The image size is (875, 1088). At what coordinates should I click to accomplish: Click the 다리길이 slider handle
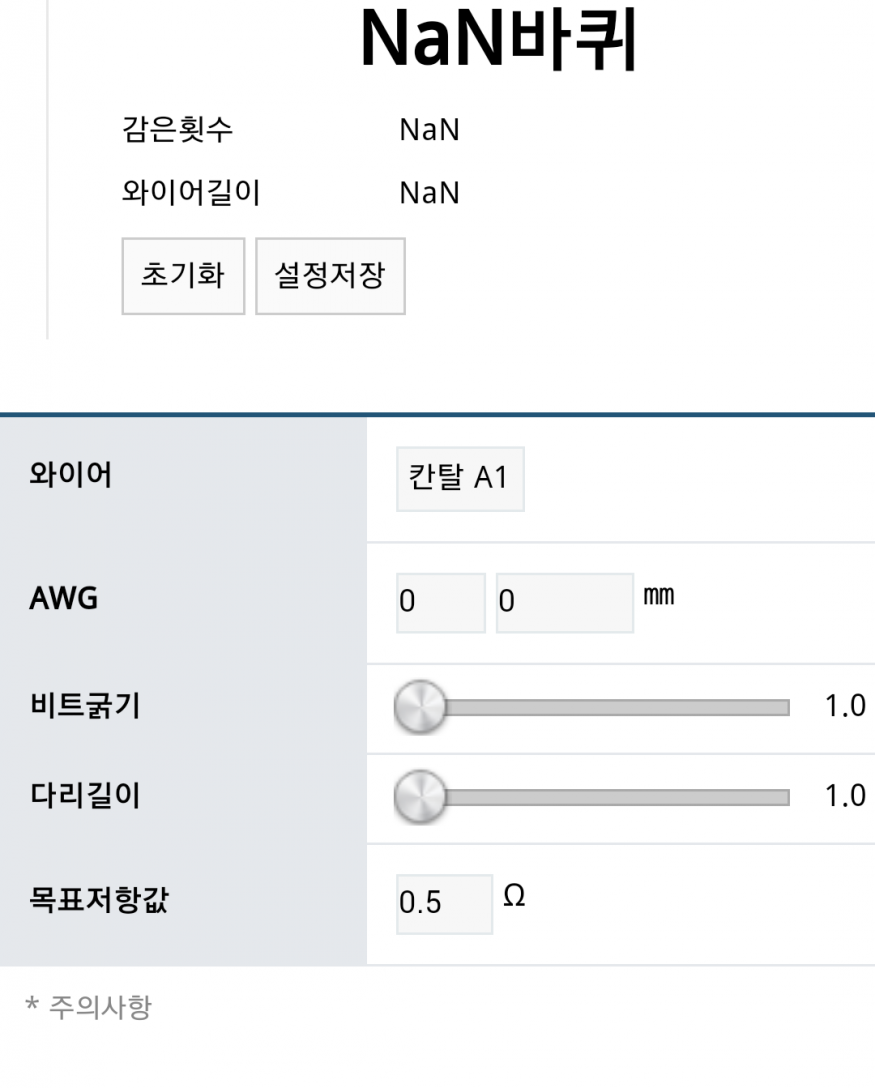[x=420, y=797]
